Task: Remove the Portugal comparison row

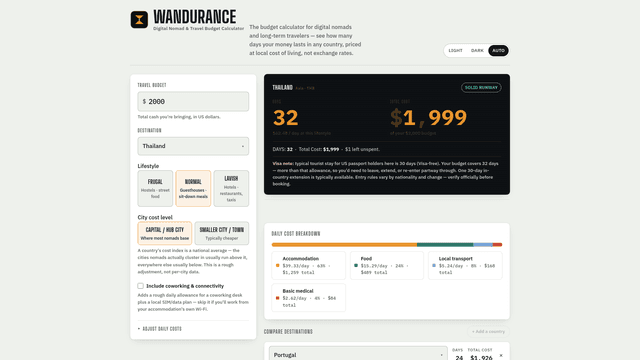Action: 501,356
